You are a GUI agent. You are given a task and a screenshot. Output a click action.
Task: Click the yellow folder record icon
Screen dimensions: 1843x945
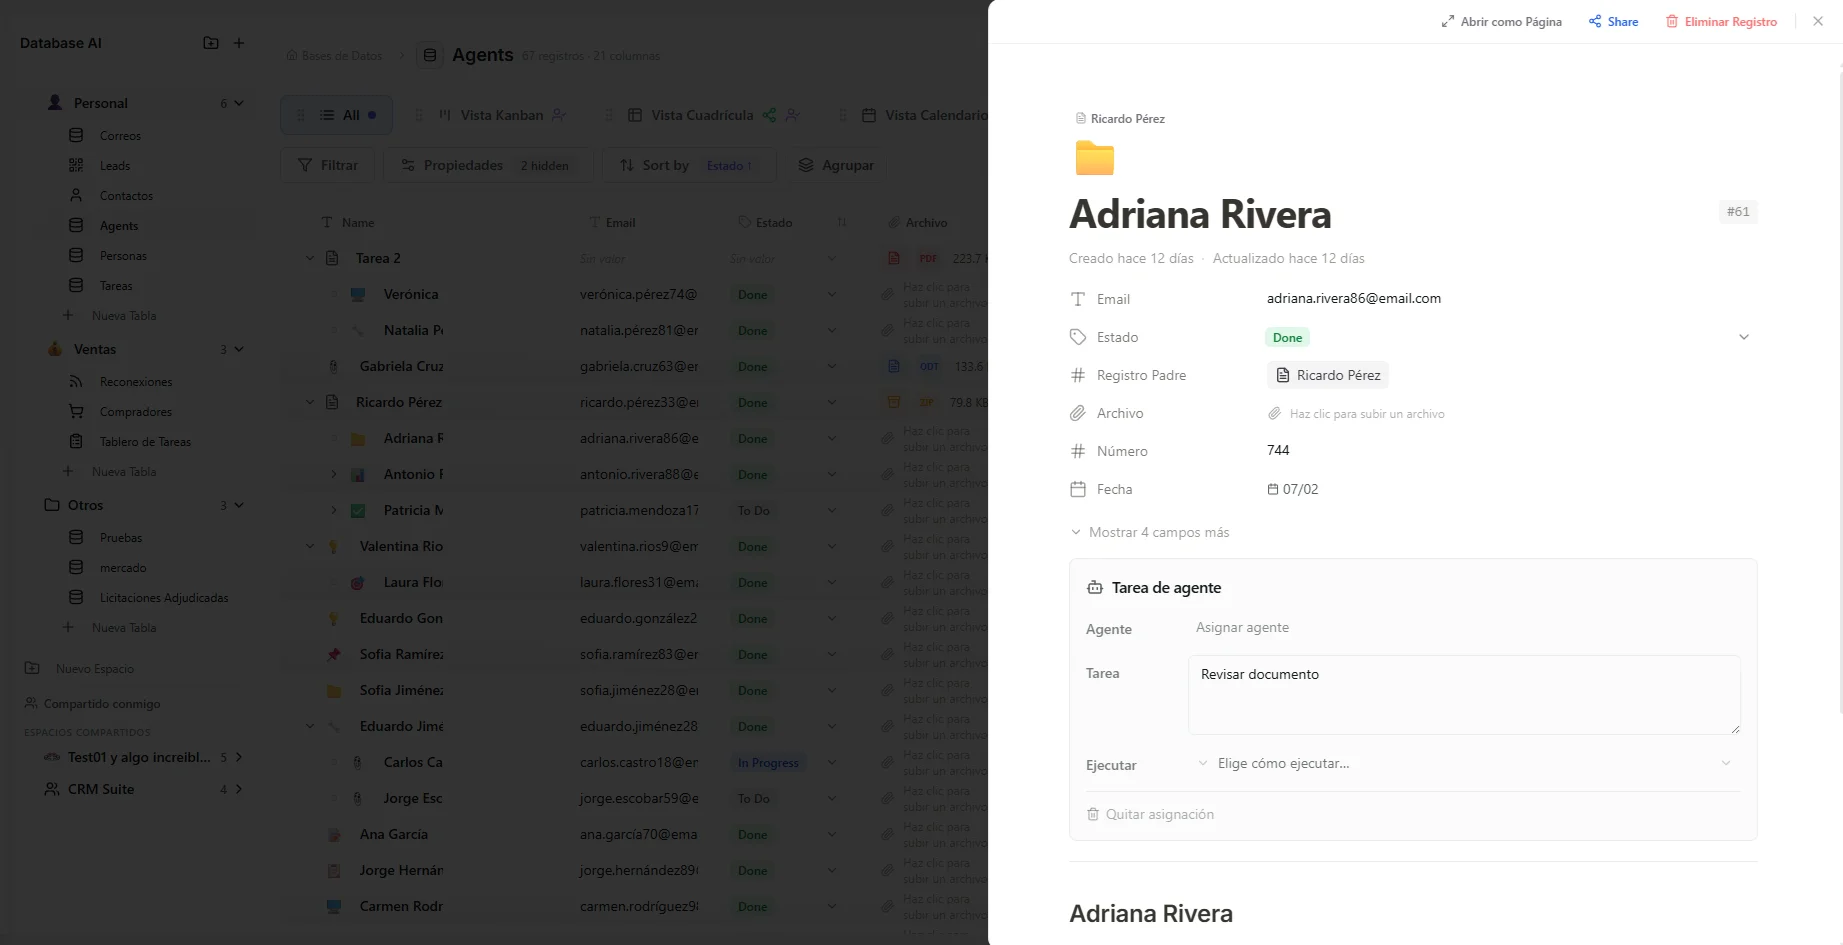point(1095,158)
